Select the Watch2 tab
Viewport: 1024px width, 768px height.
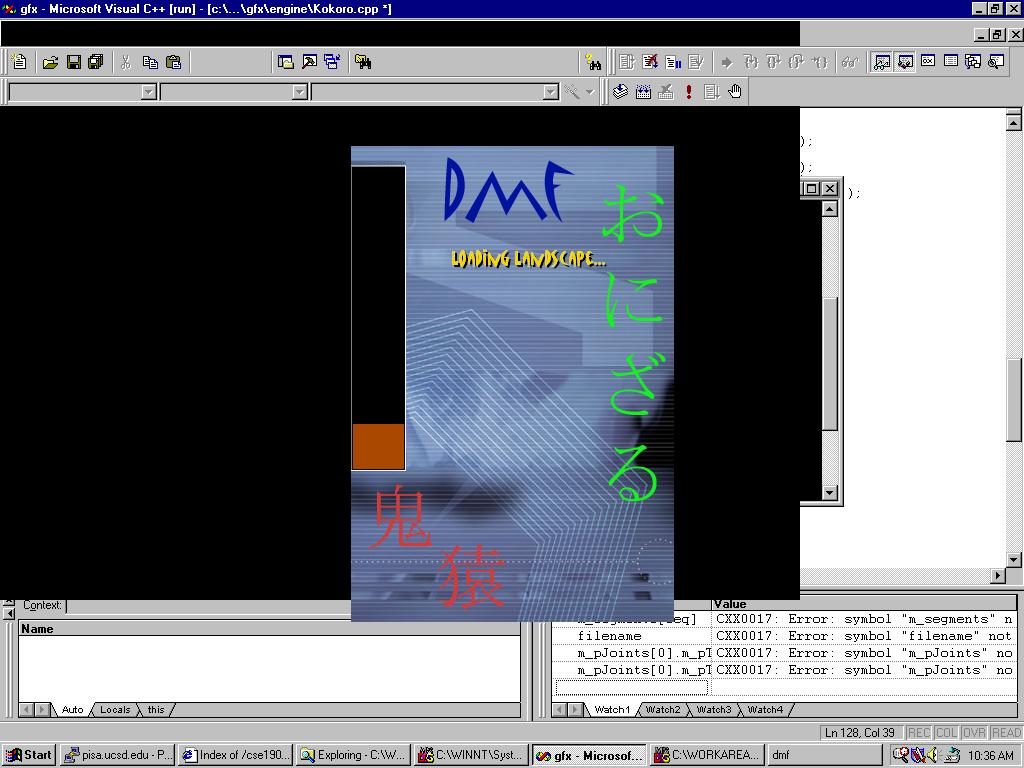[x=662, y=710]
